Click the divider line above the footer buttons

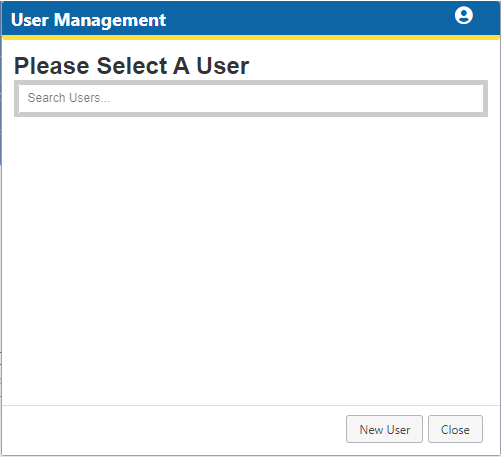(251, 405)
